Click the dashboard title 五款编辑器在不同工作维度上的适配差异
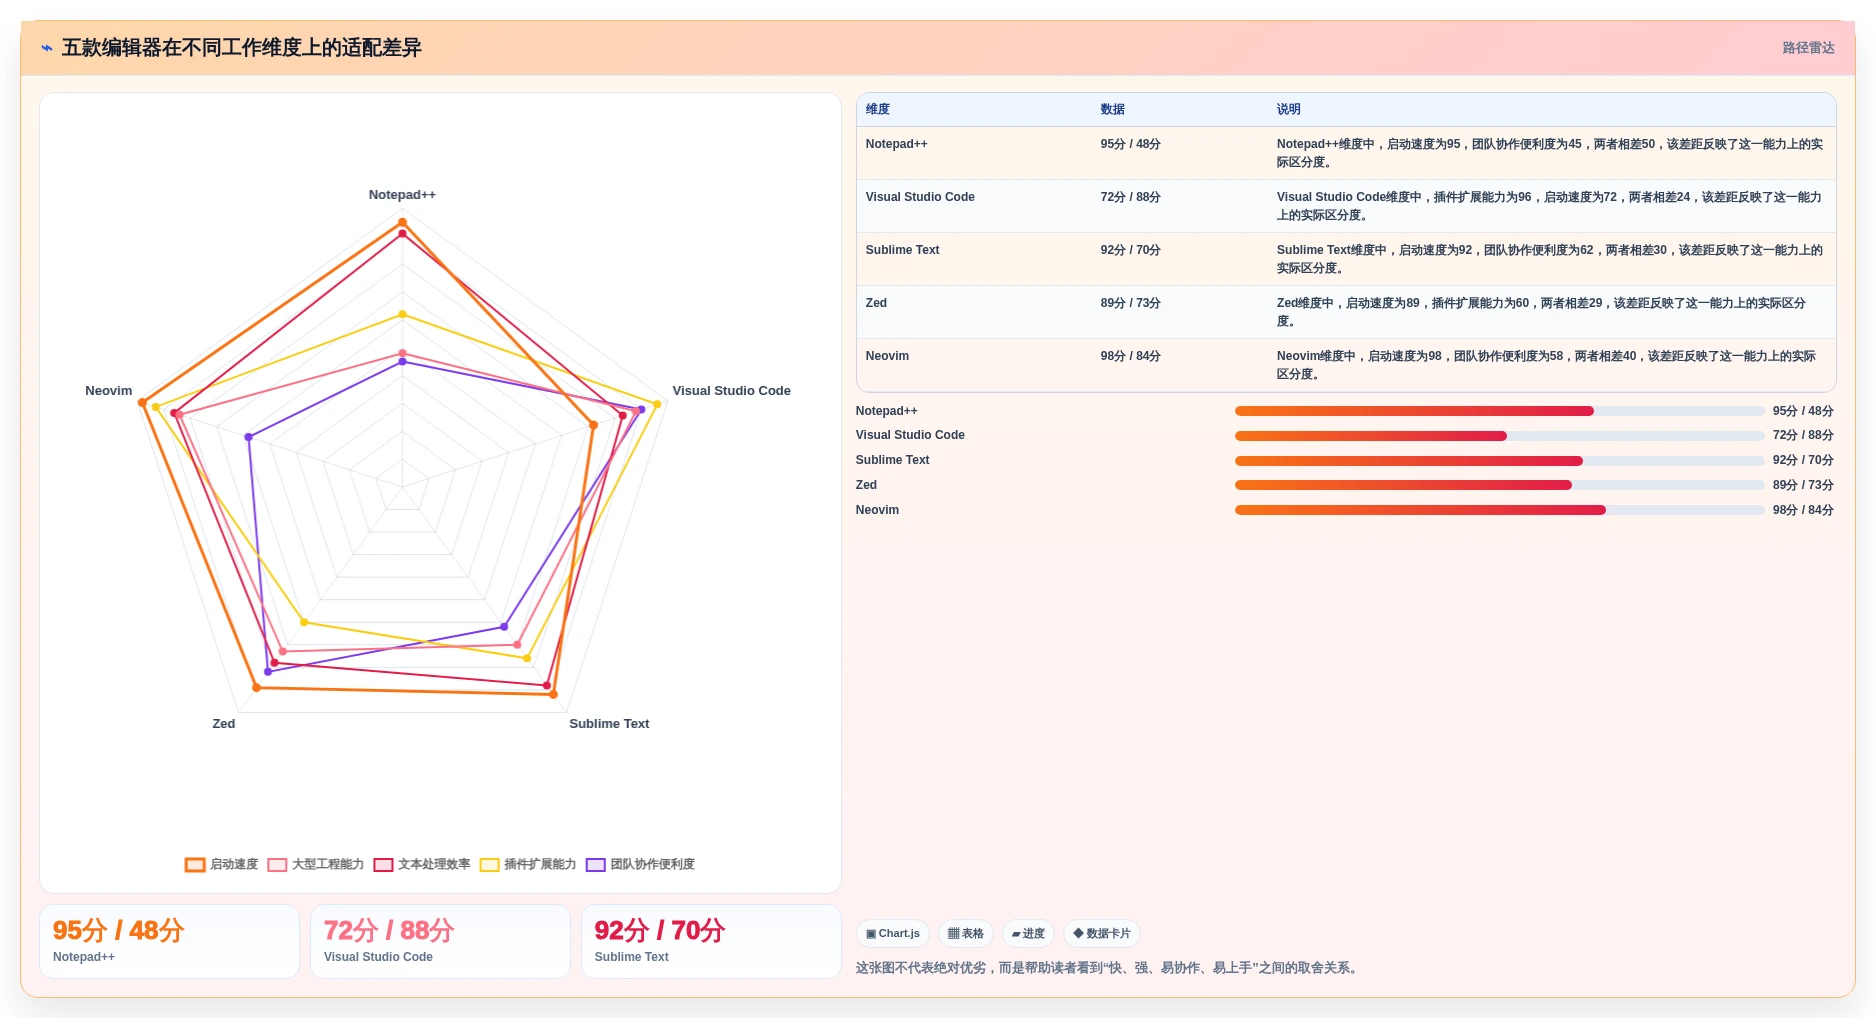Viewport: 1876px width, 1018px height. pos(242,48)
